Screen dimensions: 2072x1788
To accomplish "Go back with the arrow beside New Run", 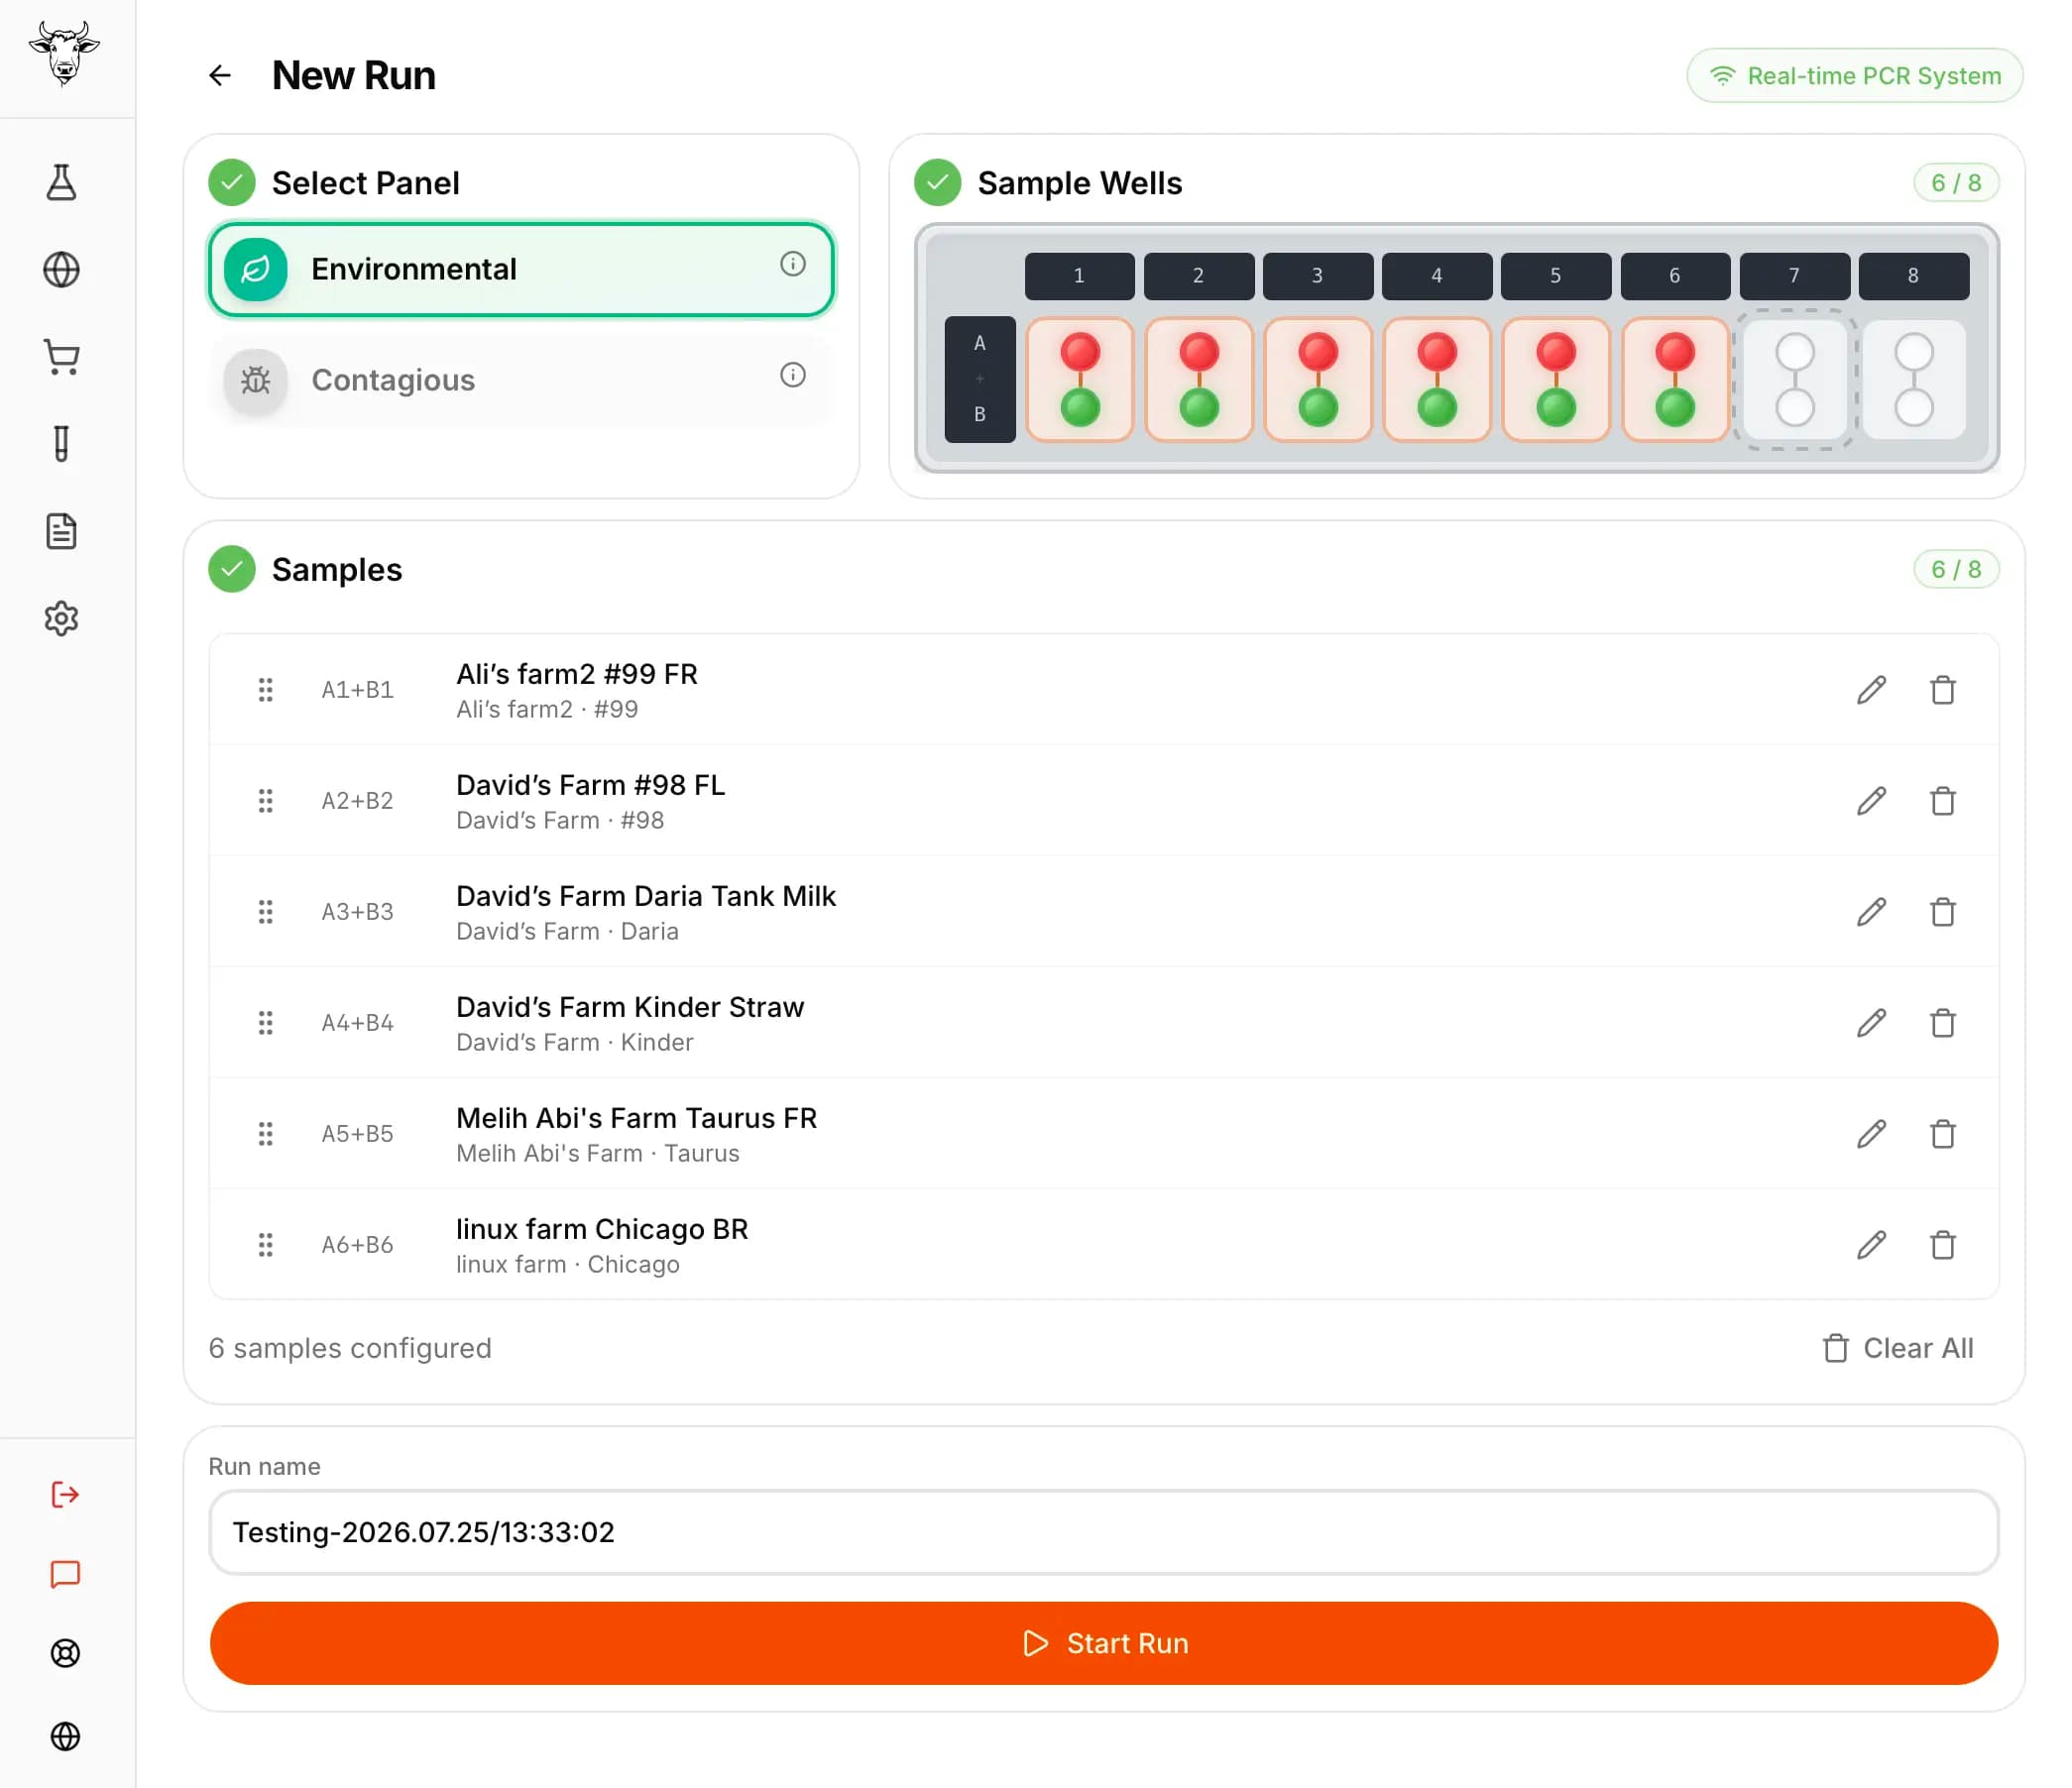I will click(220, 75).
